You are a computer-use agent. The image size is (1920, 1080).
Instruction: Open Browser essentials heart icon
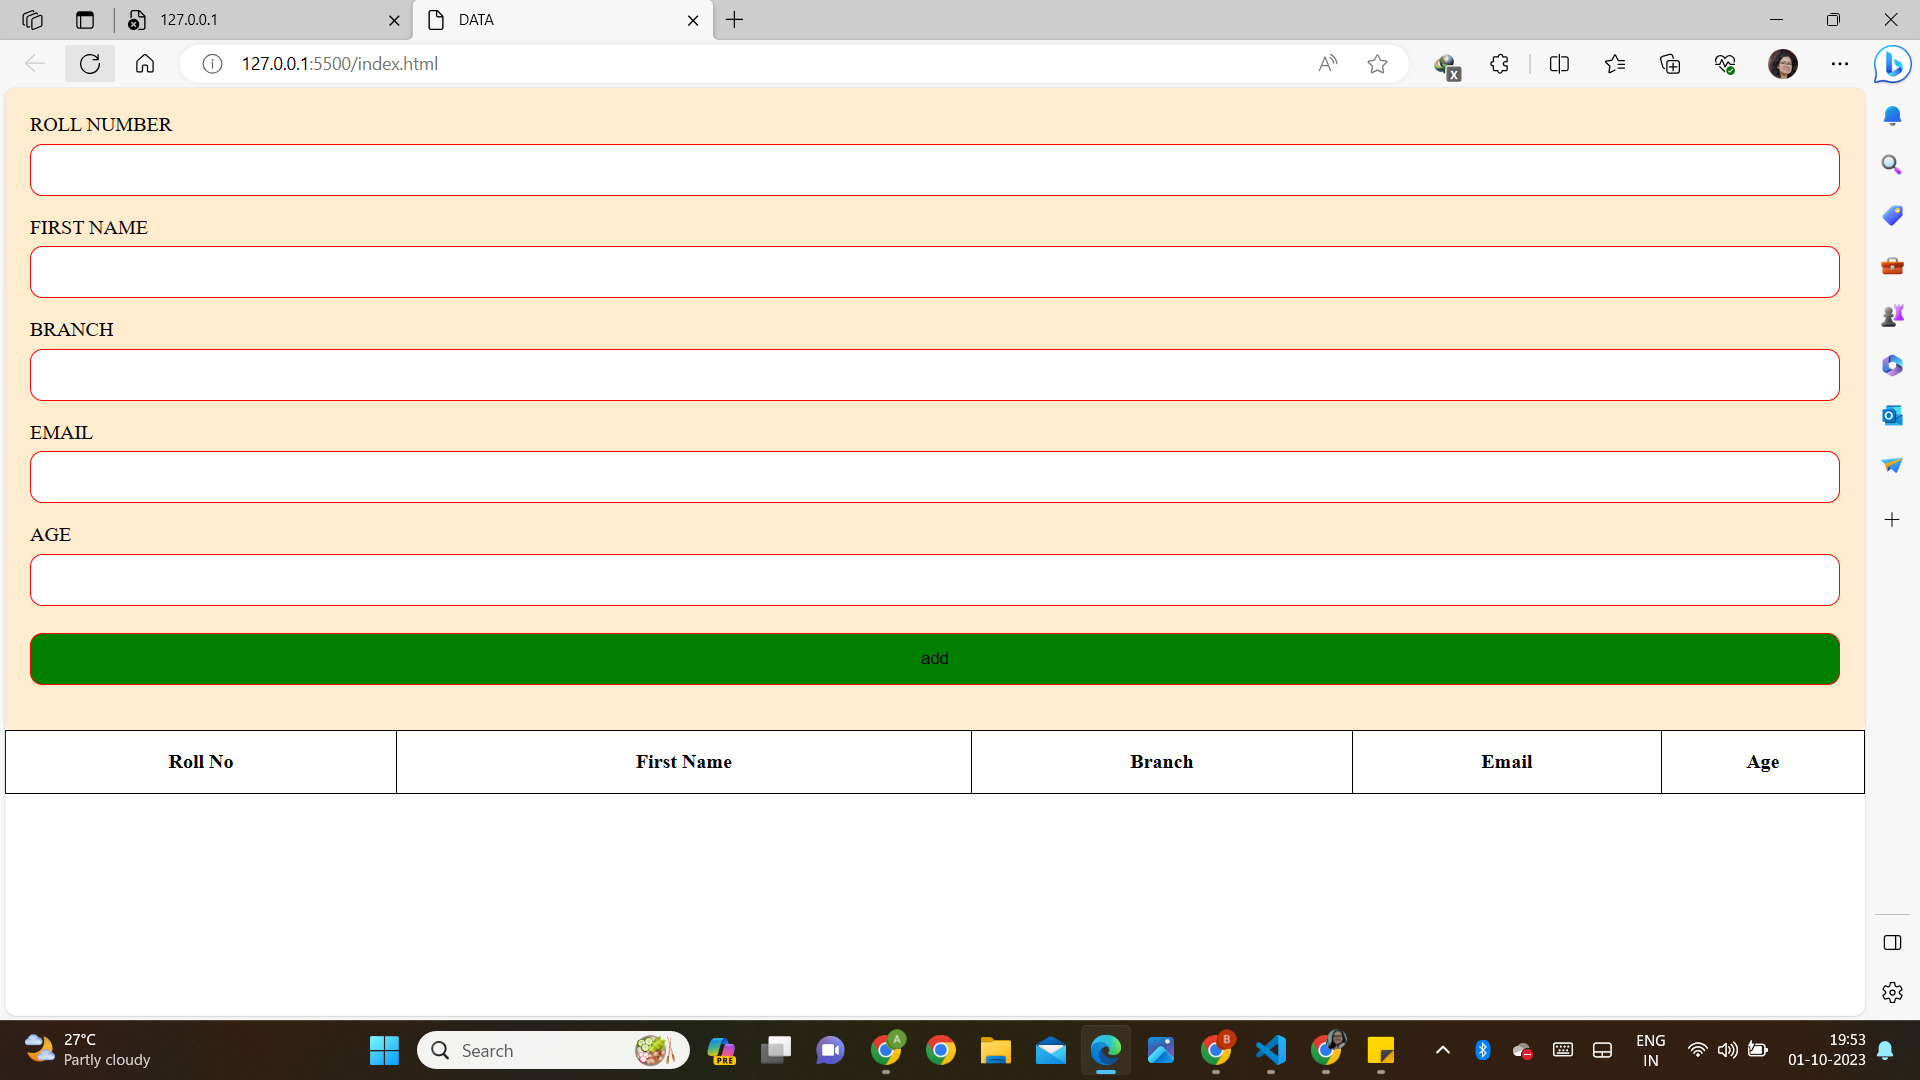(1725, 63)
